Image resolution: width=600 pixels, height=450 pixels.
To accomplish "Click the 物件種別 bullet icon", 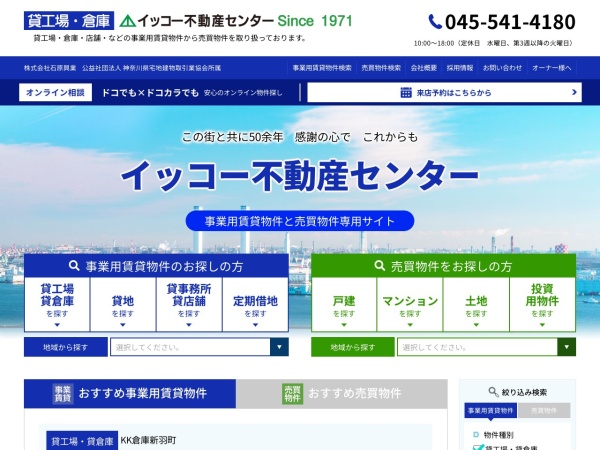I will click(x=476, y=435).
